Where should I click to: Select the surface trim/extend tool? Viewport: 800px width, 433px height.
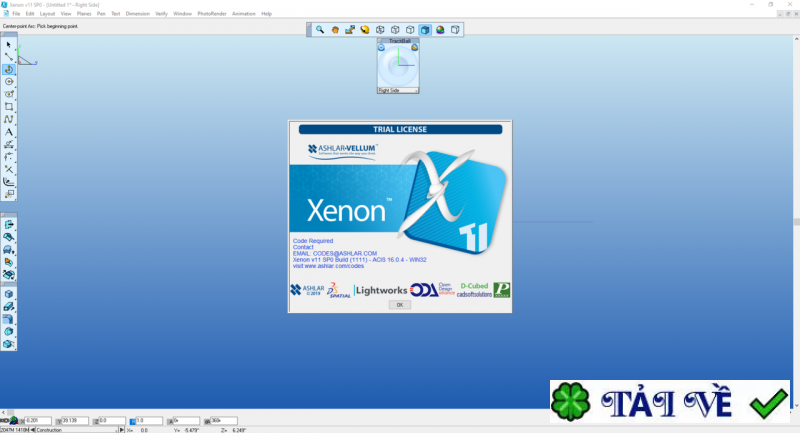9,274
